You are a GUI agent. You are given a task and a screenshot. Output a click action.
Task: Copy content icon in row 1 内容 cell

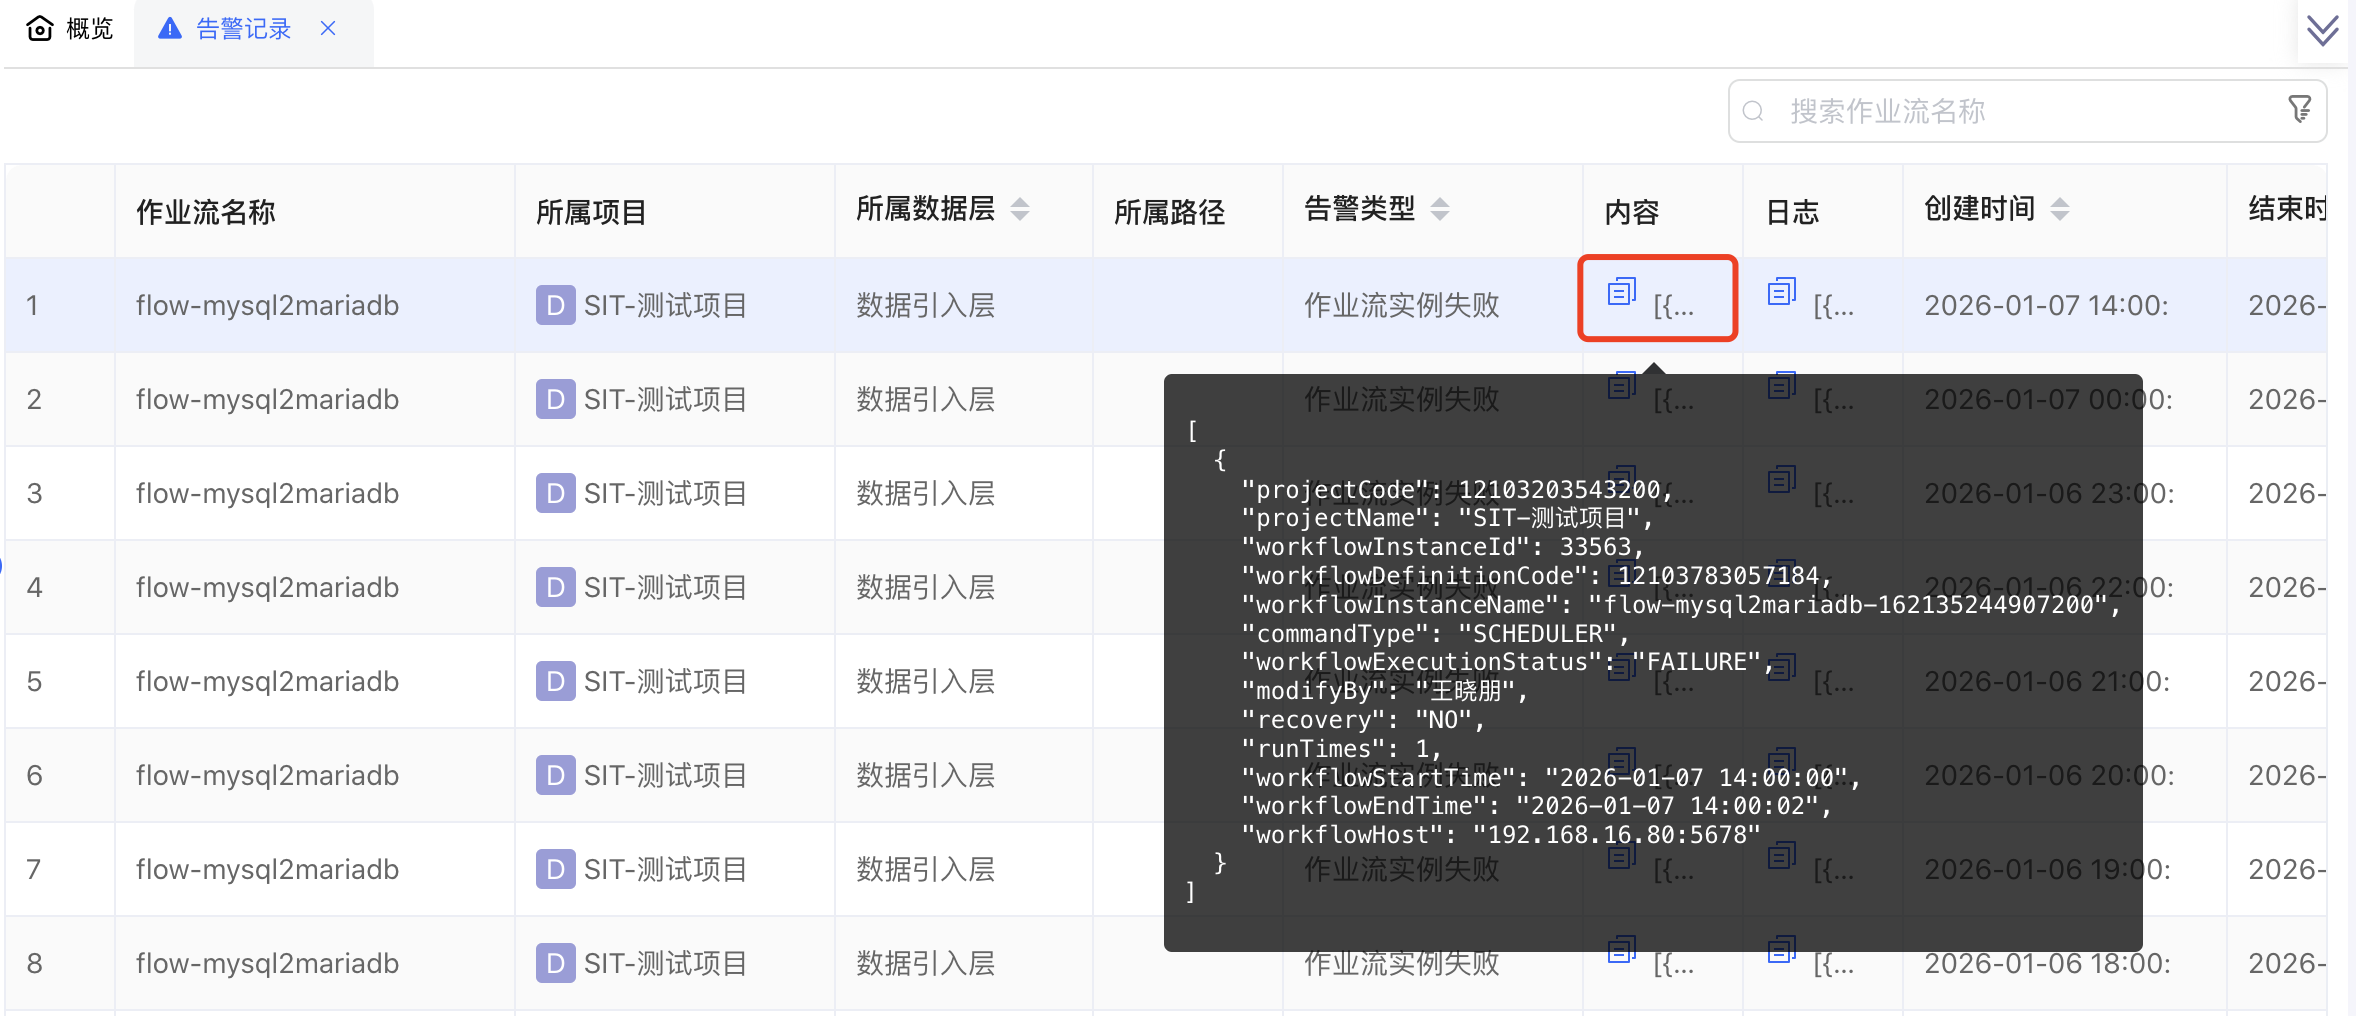[1622, 291]
